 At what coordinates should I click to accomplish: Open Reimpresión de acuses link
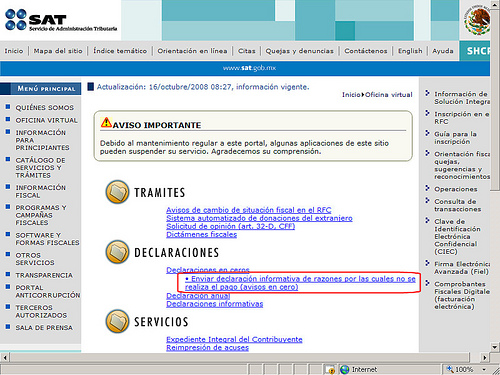click(x=207, y=347)
